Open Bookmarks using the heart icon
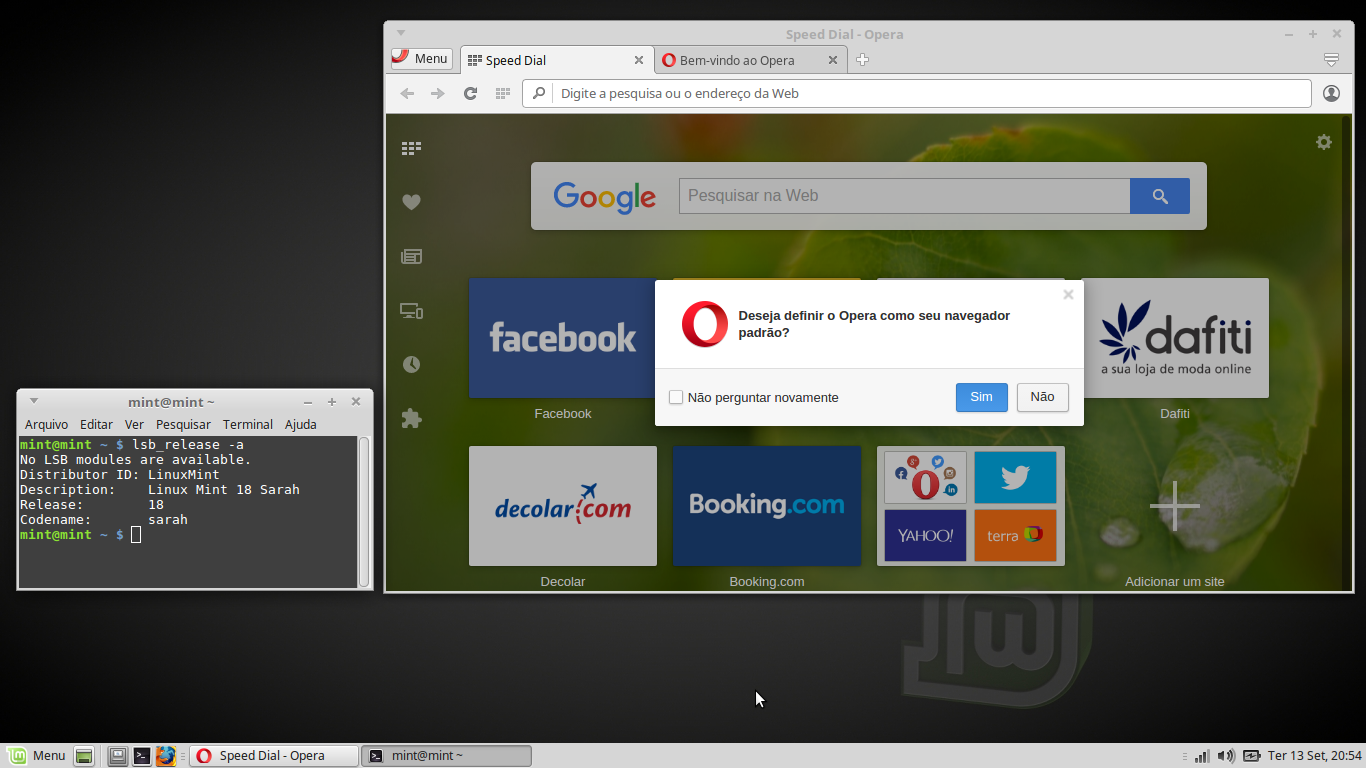 point(410,202)
